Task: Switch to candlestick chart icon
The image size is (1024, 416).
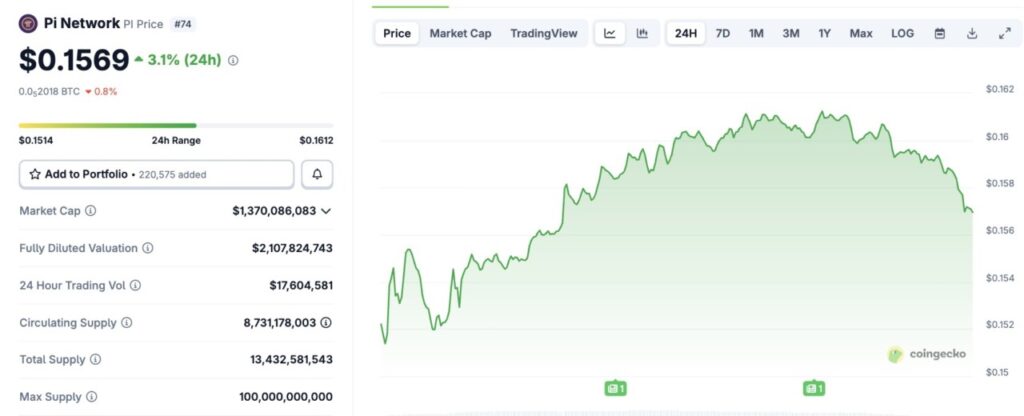Action: pos(642,33)
